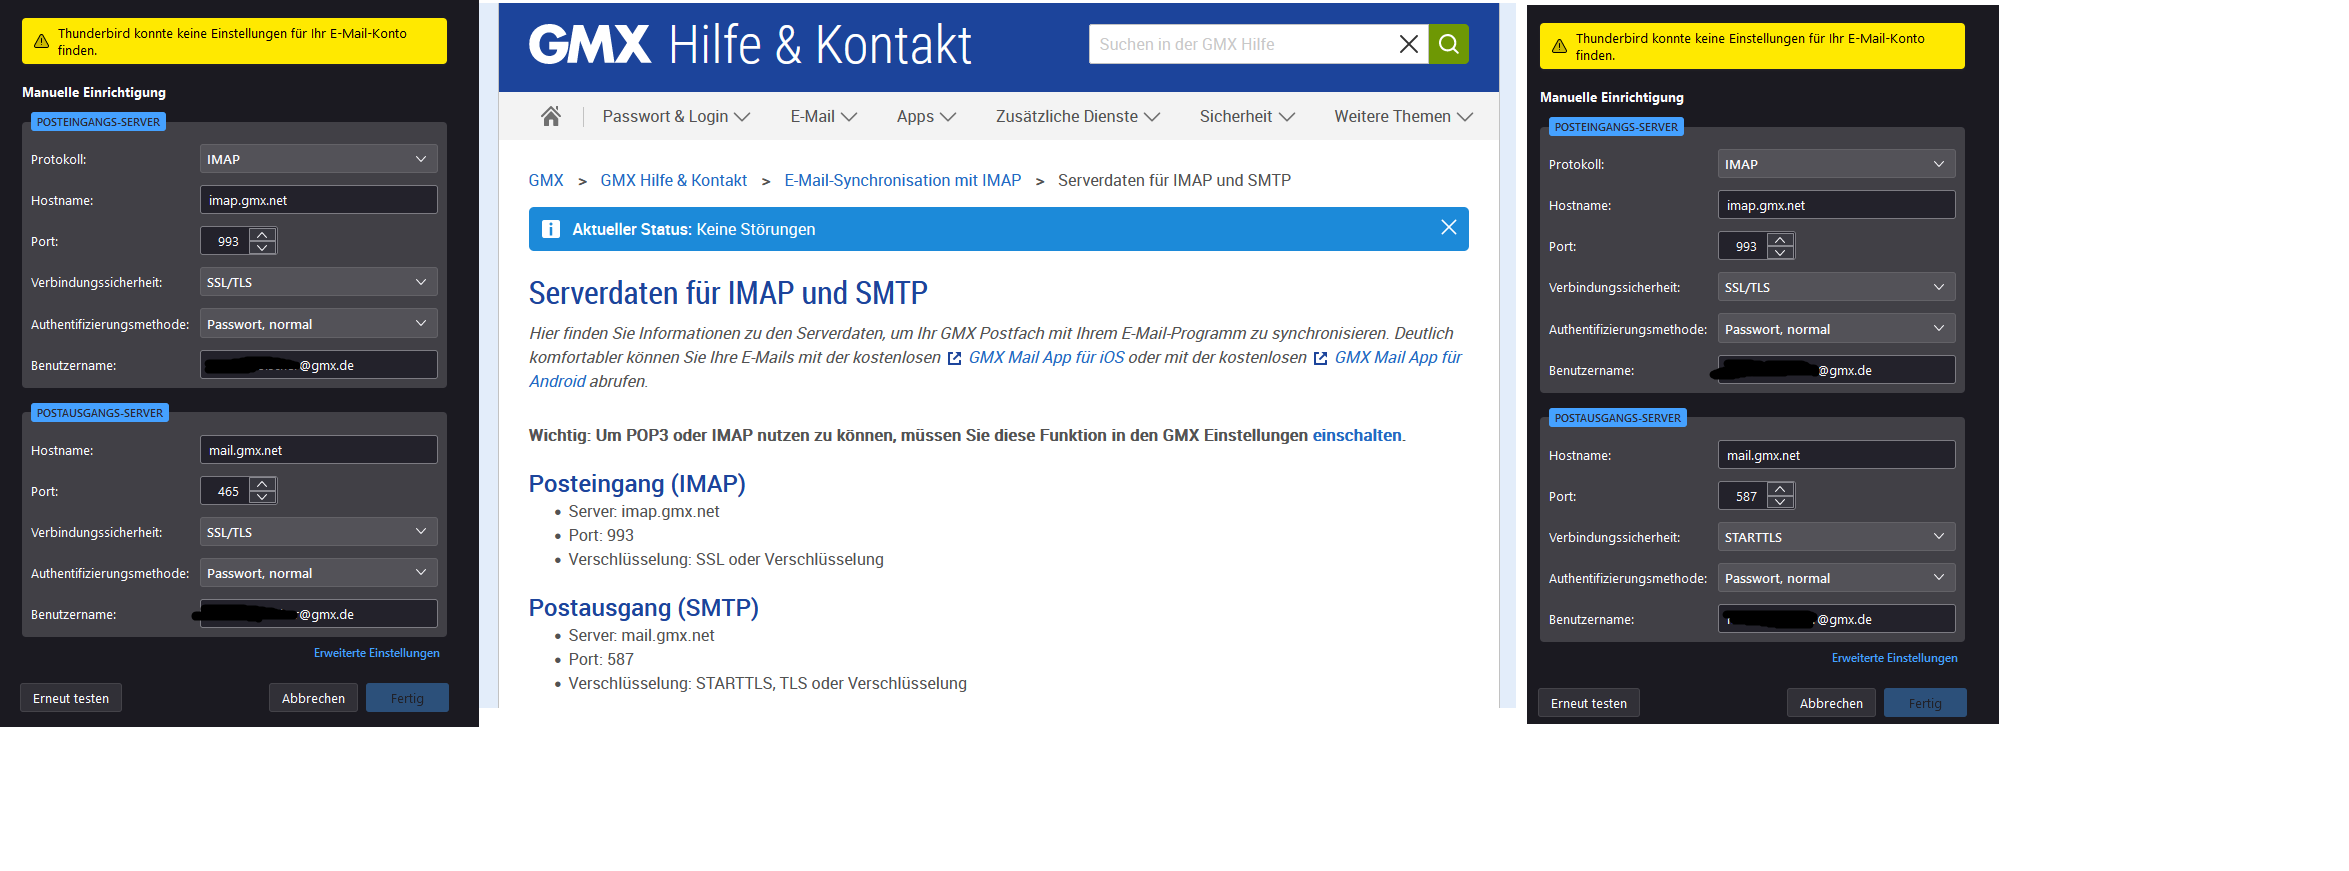
Task: Click the GMX logo
Action: point(590,44)
